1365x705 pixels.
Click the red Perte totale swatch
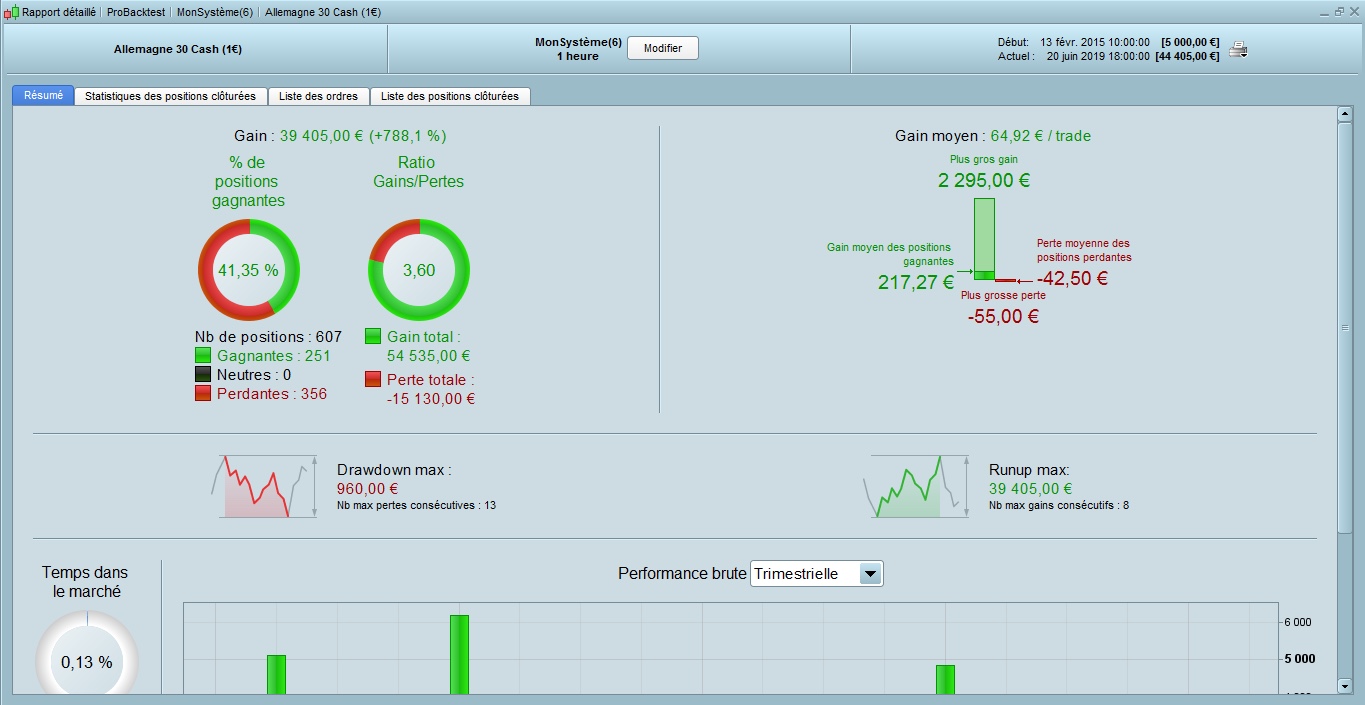point(373,379)
